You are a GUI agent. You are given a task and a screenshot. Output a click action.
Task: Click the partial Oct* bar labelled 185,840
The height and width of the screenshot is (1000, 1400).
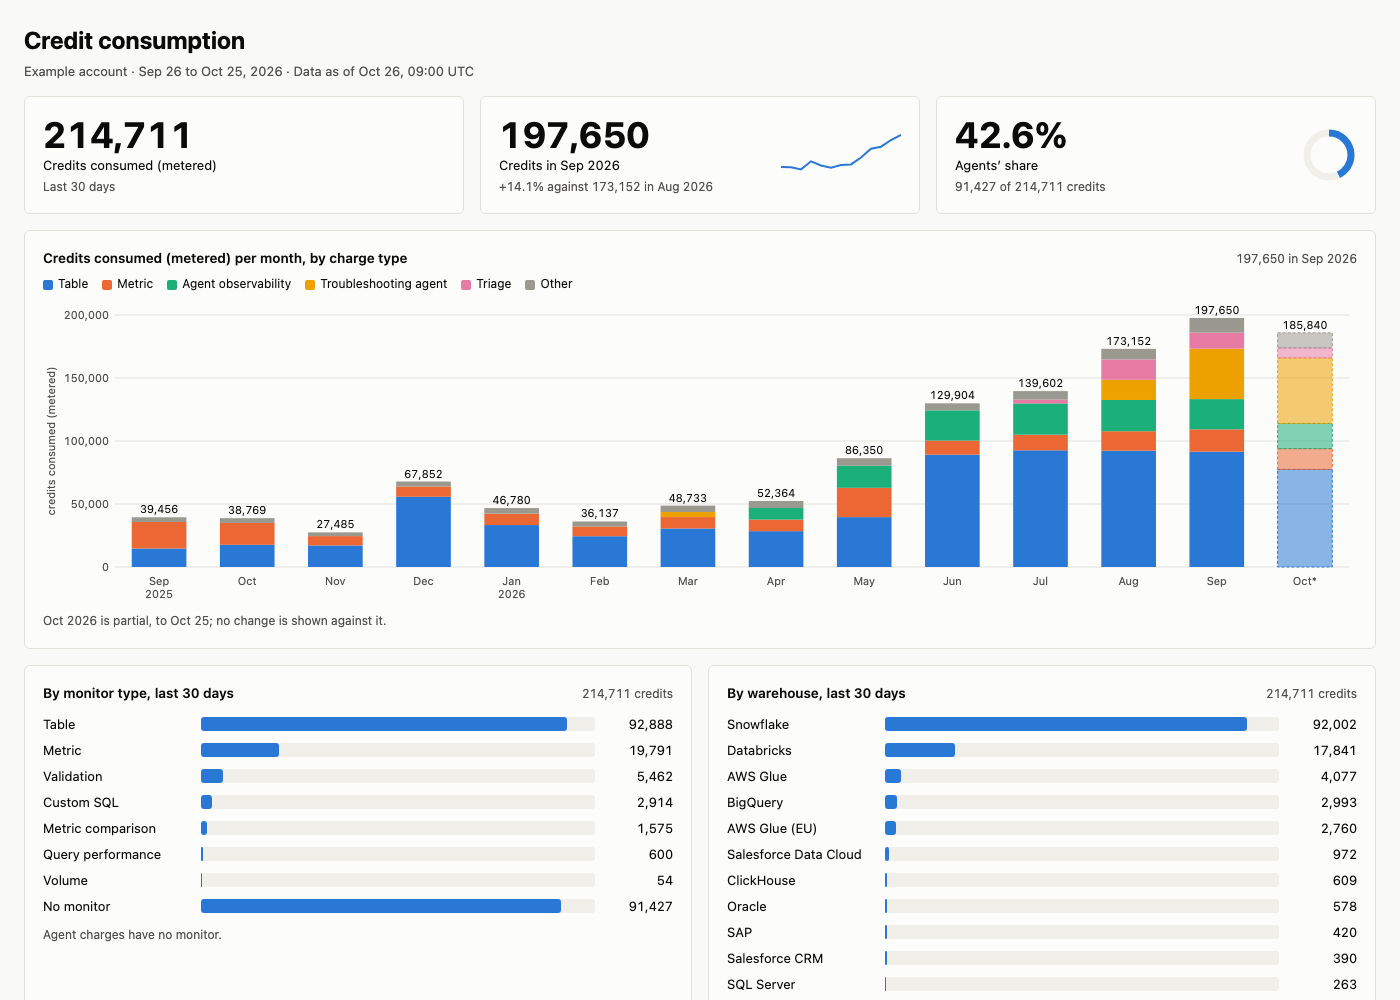(1305, 450)
